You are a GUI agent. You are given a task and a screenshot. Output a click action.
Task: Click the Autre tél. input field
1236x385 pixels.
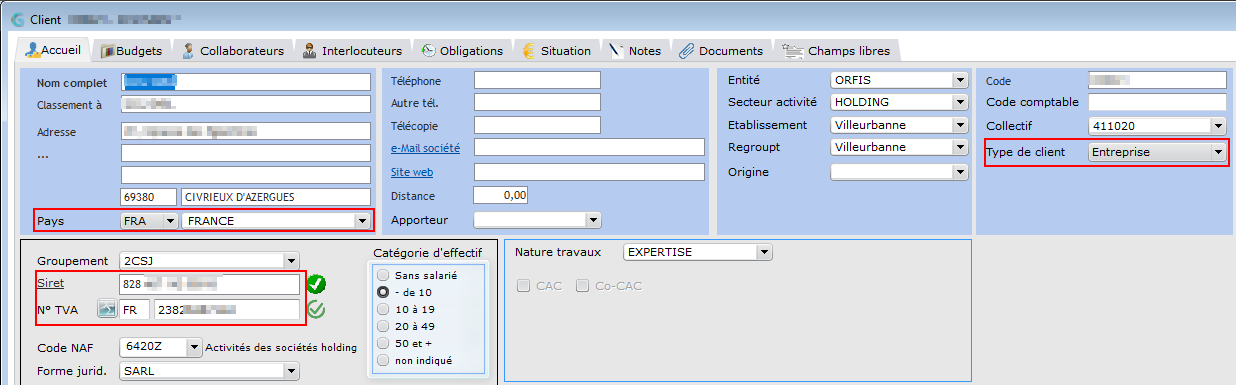[x=537, y=102]
